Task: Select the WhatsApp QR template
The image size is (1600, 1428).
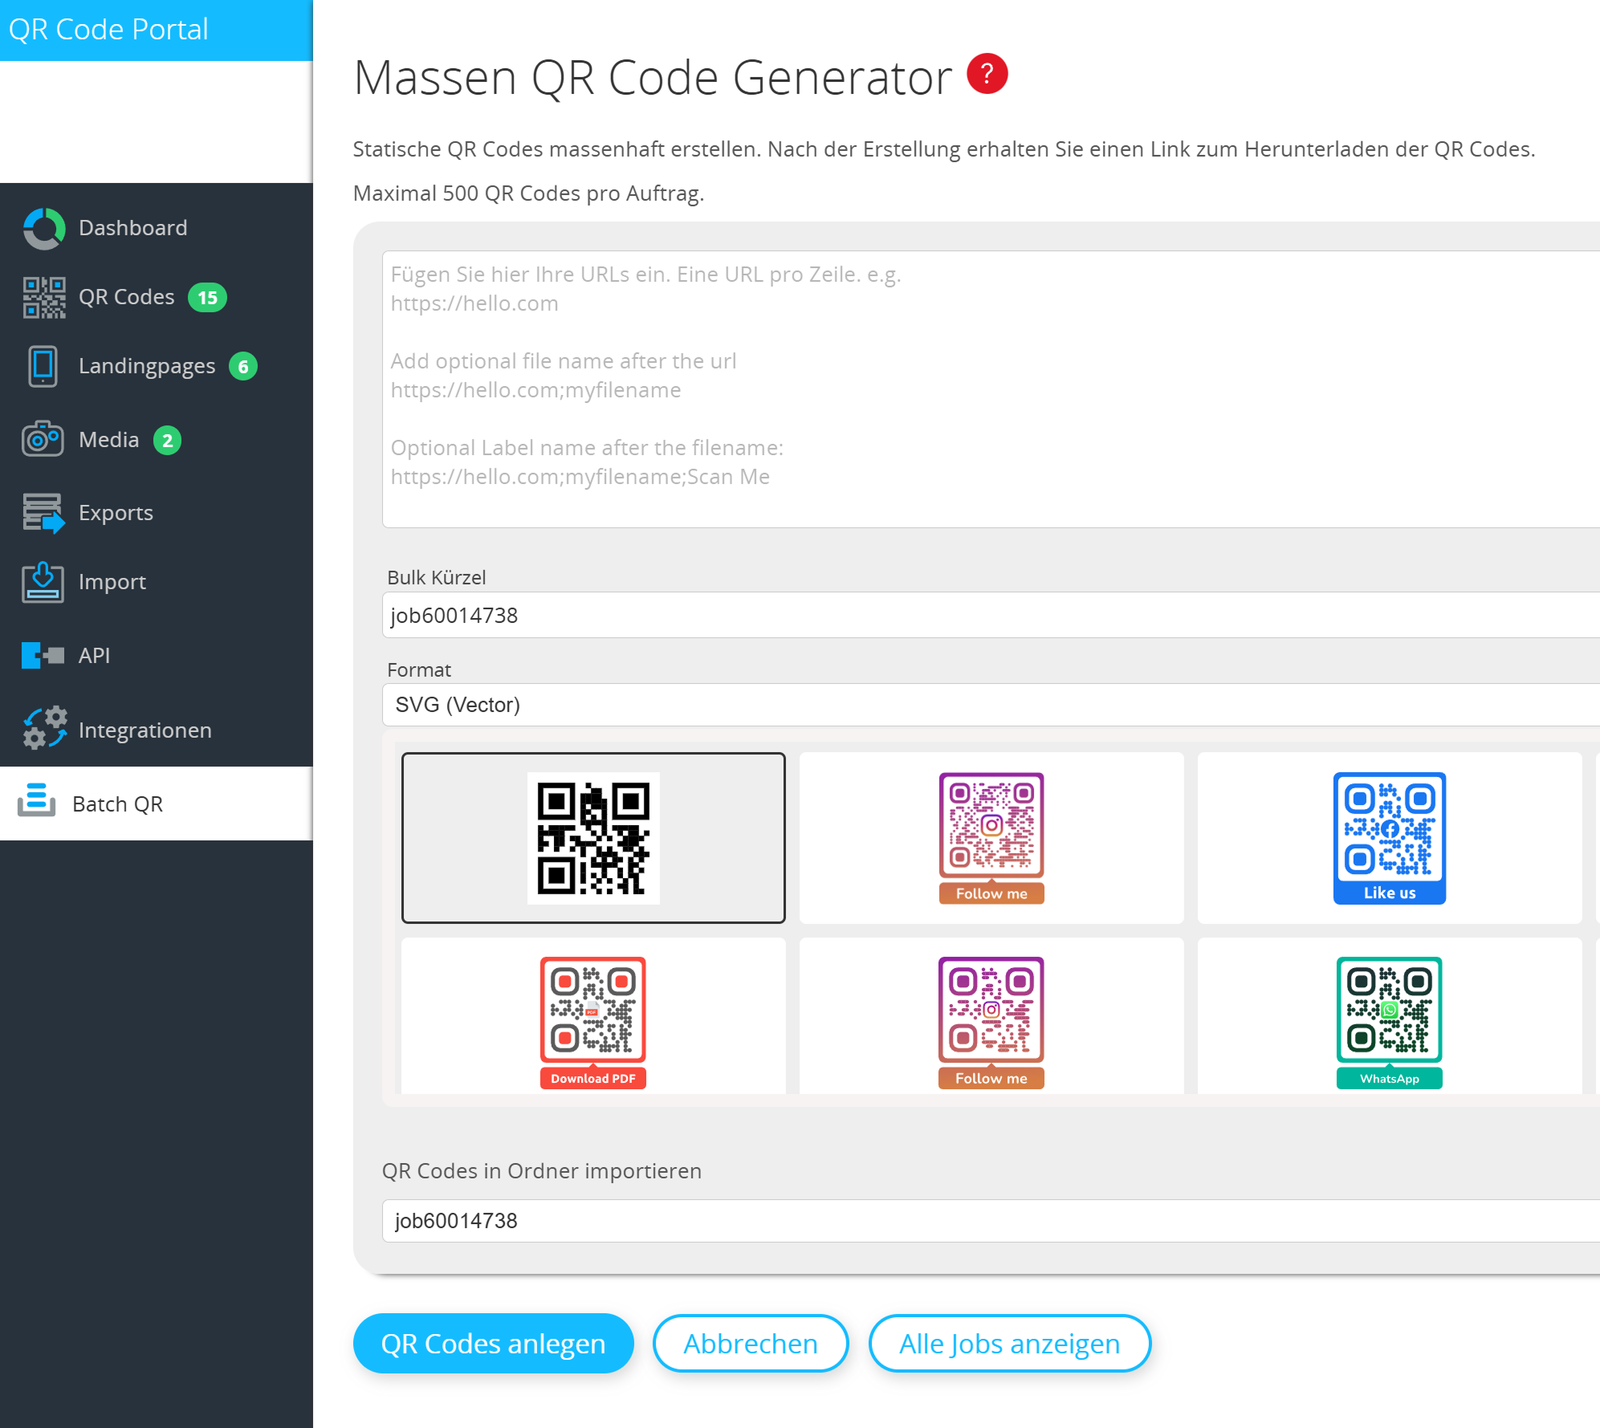Action: coord(1389,1018)
